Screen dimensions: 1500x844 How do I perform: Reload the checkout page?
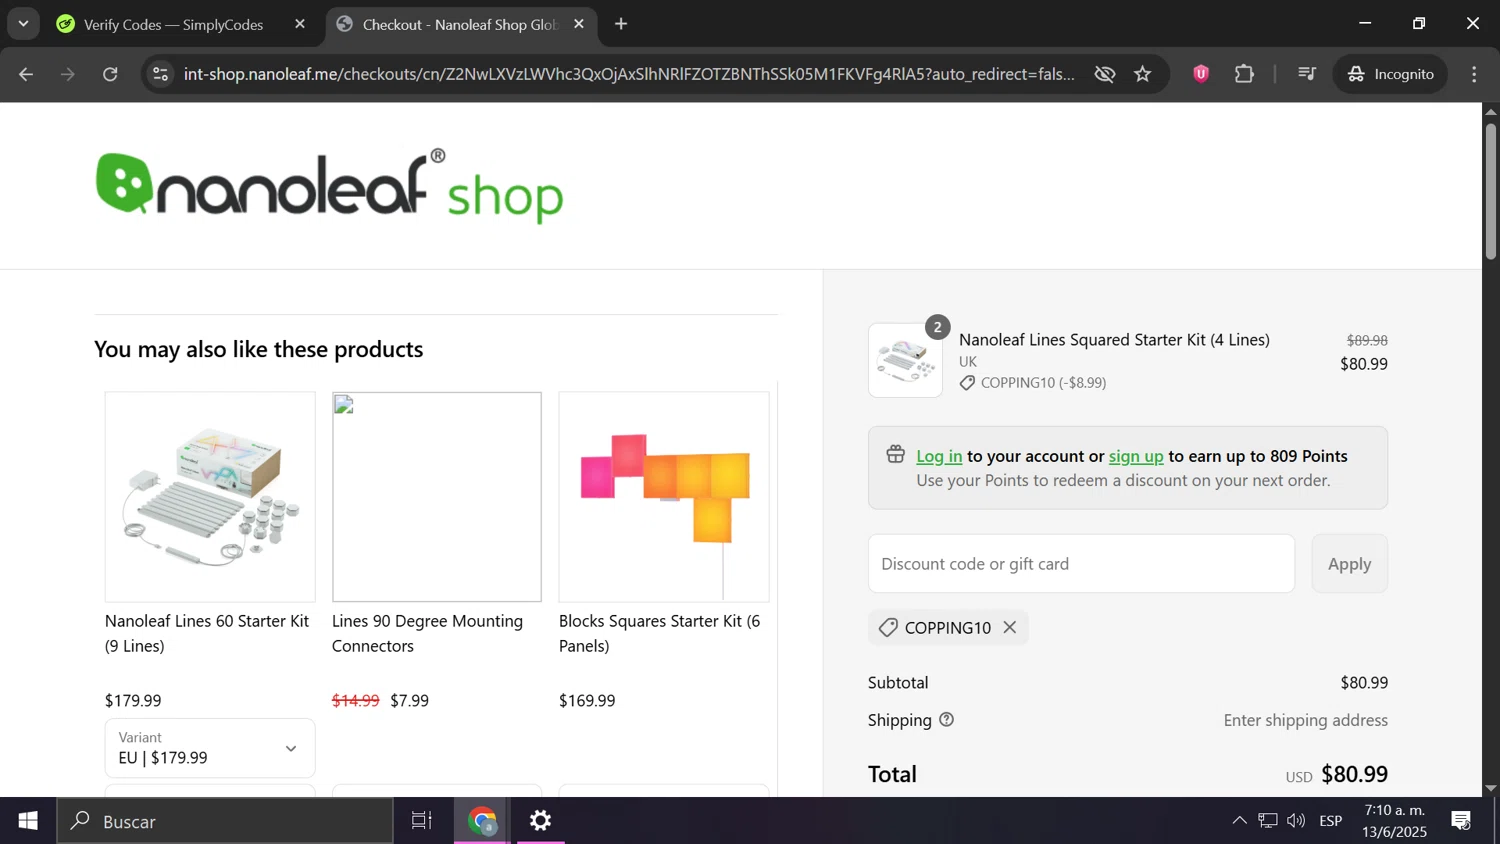coord(111,74)
